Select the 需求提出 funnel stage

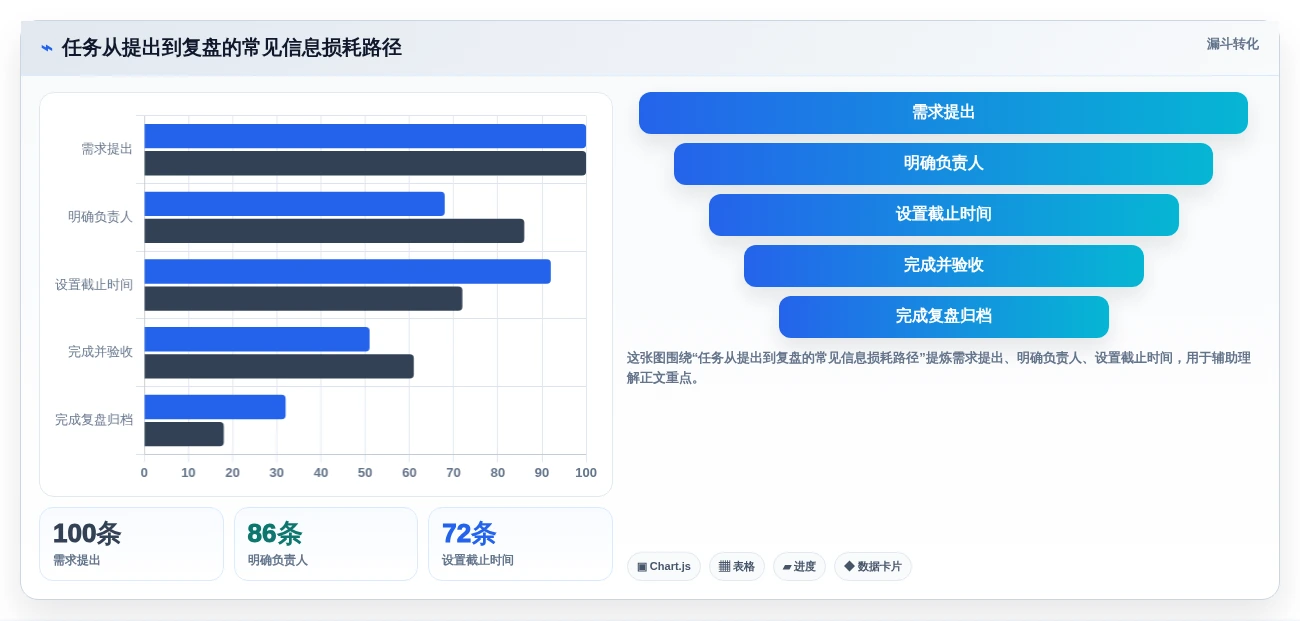pos(943,113)
